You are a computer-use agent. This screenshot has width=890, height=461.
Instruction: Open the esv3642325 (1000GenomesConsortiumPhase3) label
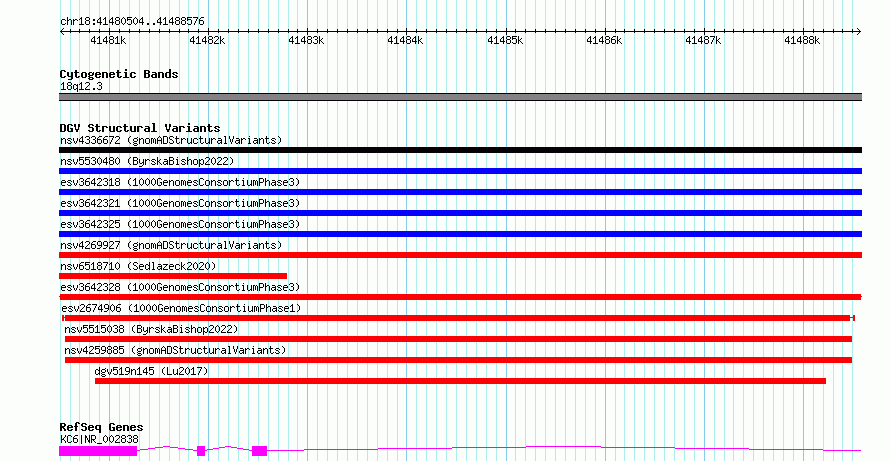click(180, 224)
